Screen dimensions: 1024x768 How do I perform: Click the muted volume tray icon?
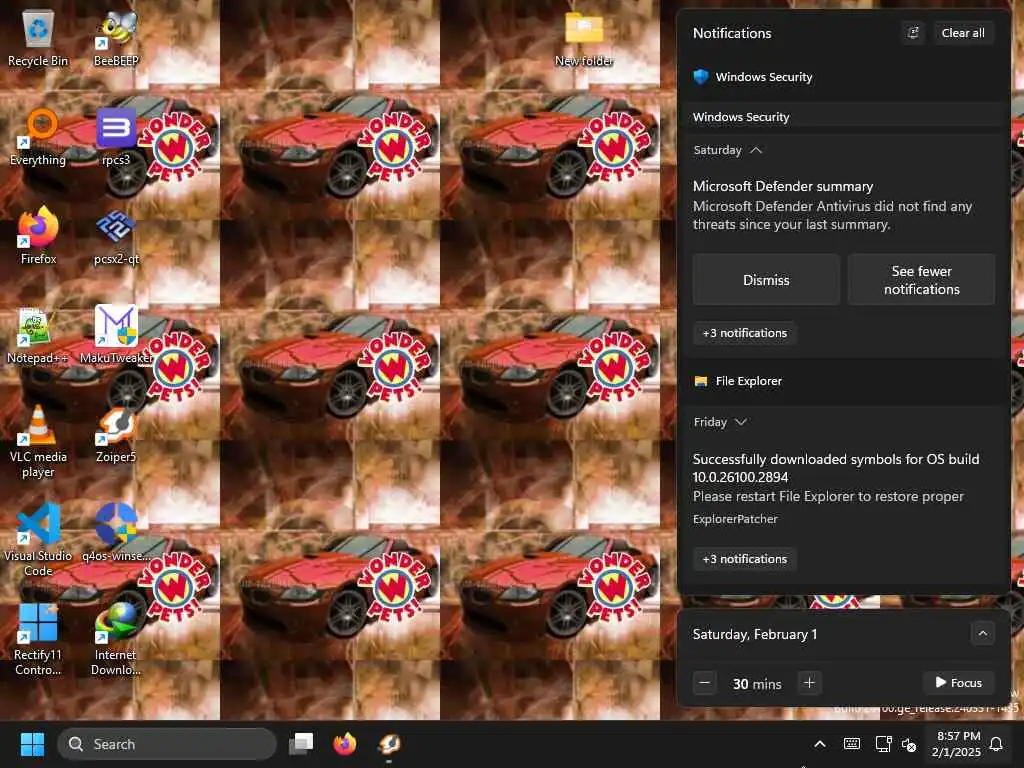tap(909, 744)
